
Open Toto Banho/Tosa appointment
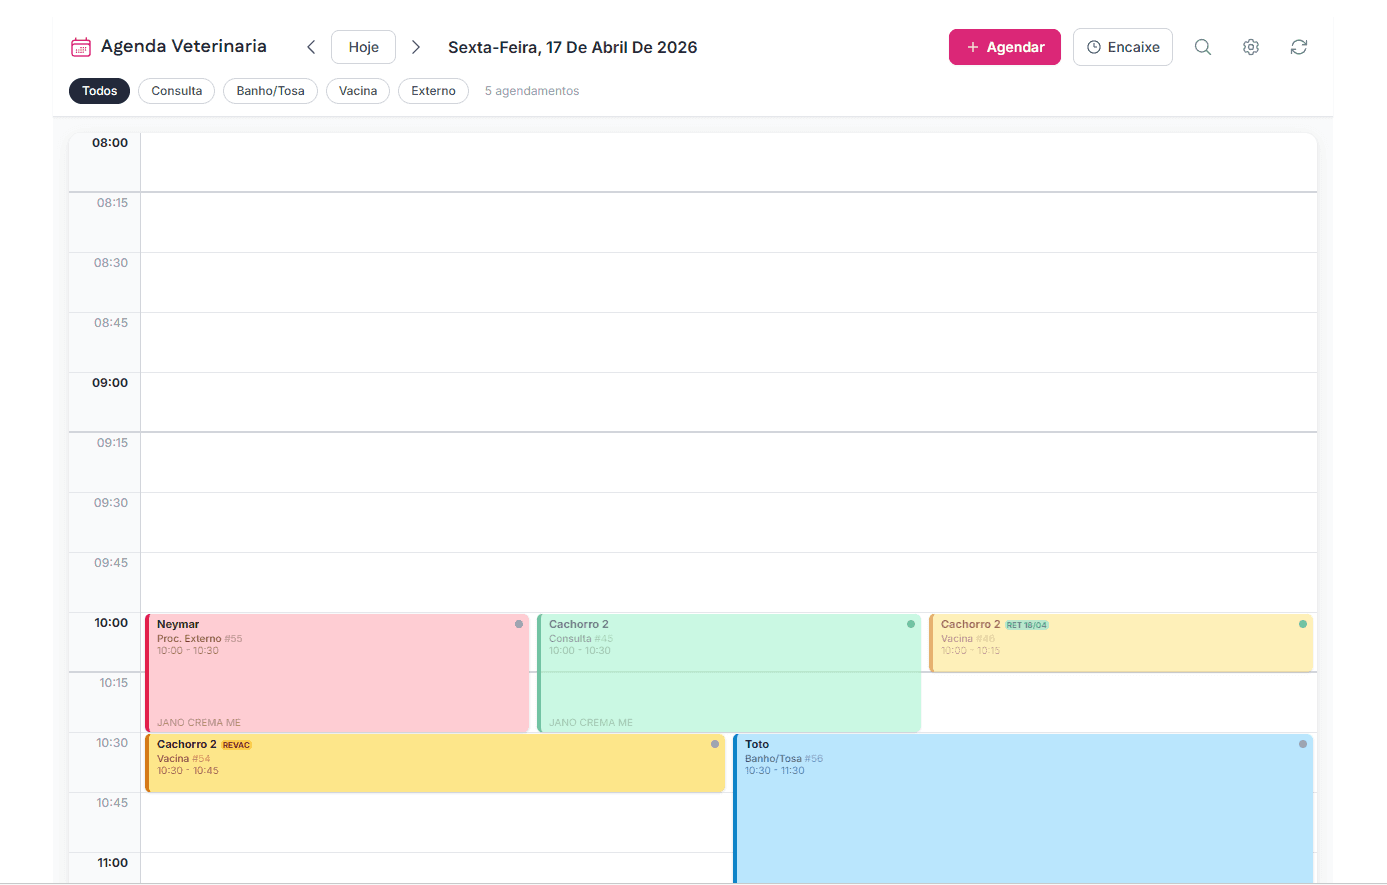pos(1023,808)
